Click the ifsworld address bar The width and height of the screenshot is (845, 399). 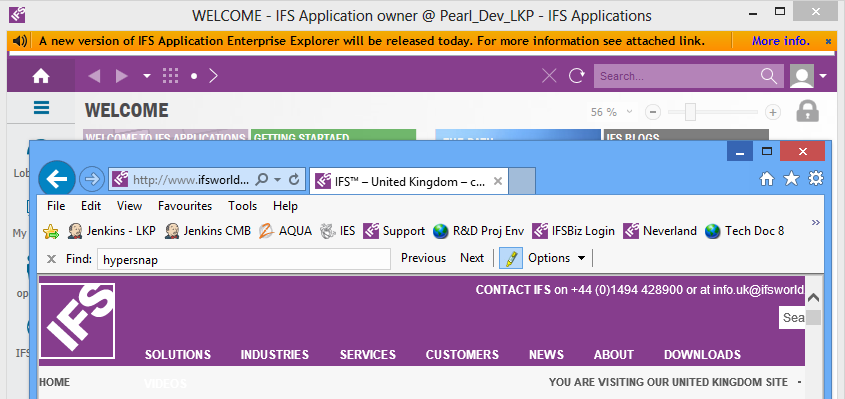[191, 180]
